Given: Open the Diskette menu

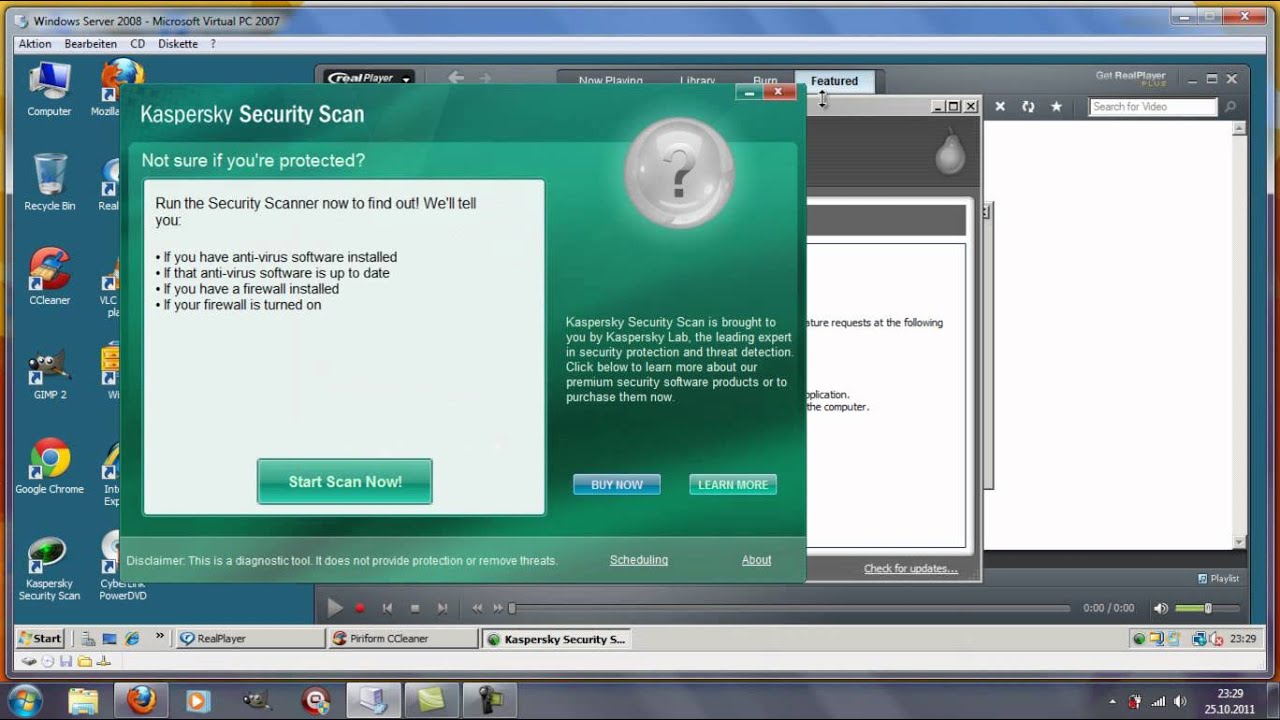Looking at the screenshot, I should (178, 44).
